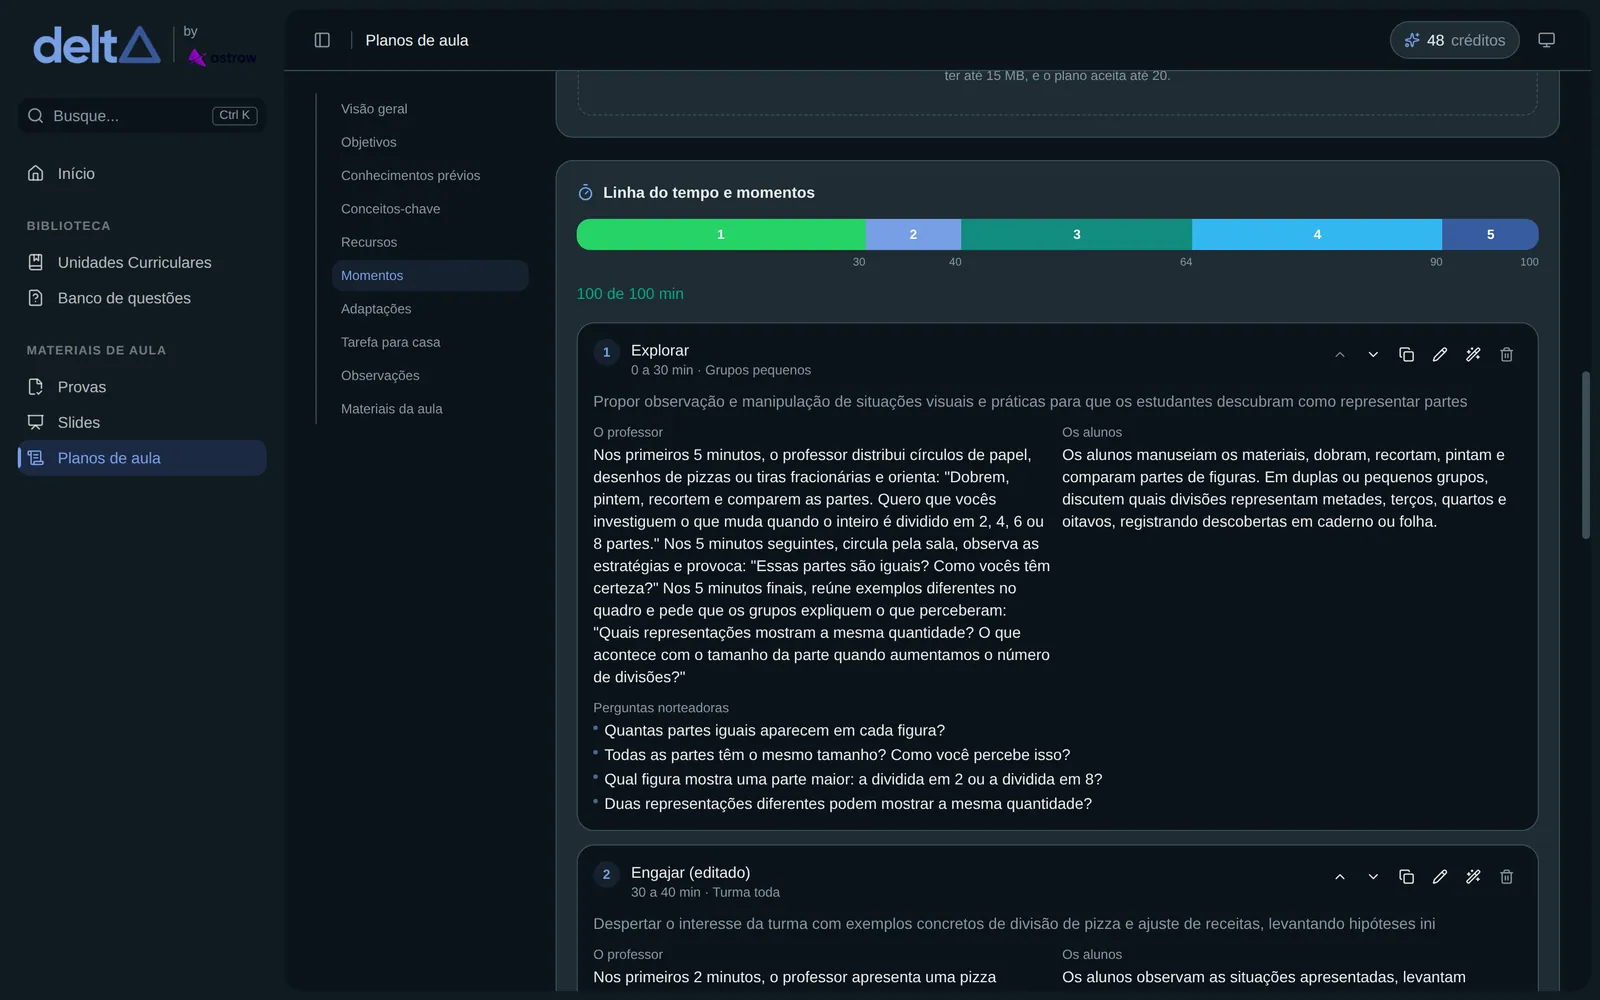1600x1000 pixels.
Task: Duplicate the Engajar moment
Action: point(1406,877)
